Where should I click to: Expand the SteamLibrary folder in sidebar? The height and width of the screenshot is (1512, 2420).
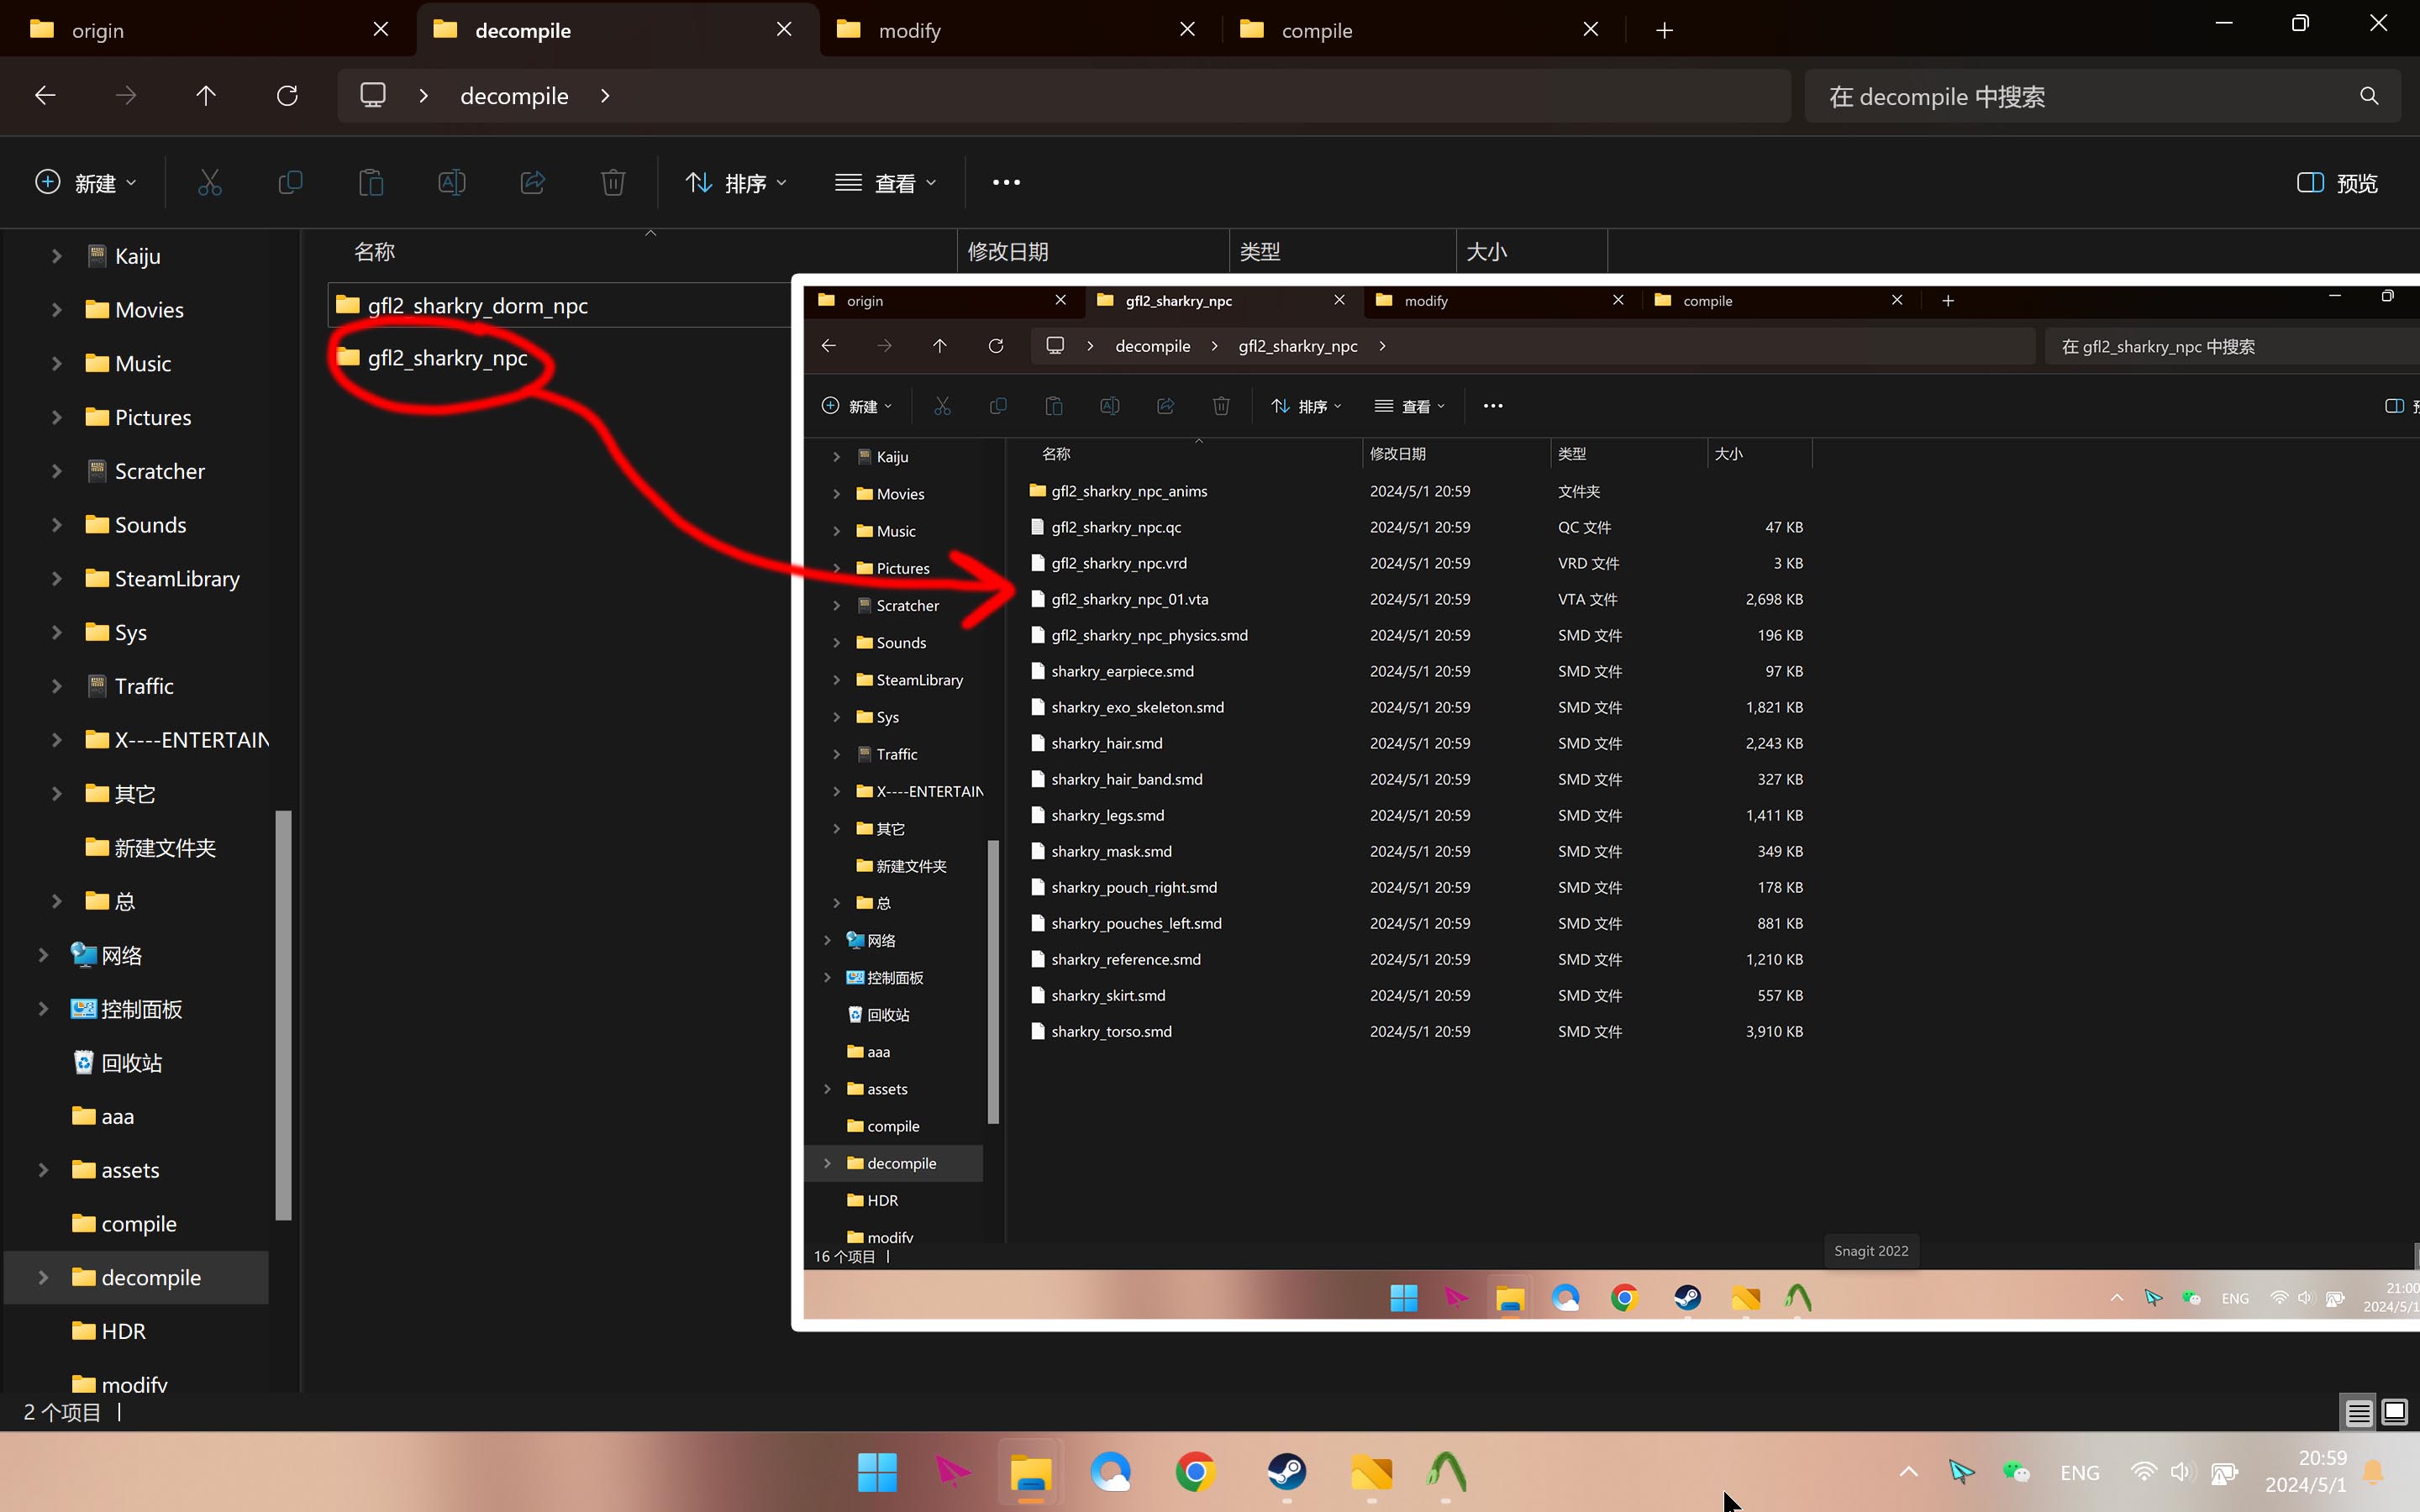click(x=57, y=579)
